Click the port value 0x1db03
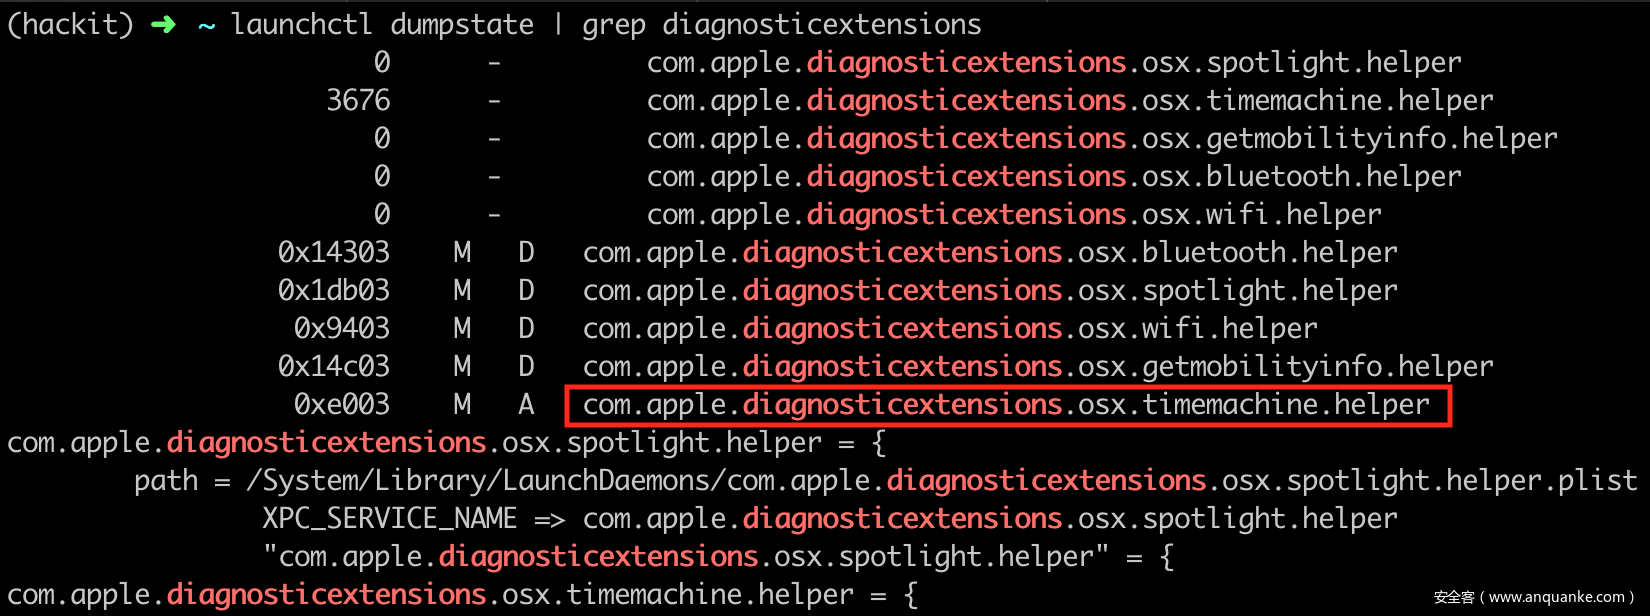This screenshot has width=1650, height=616. pos(334,291)
